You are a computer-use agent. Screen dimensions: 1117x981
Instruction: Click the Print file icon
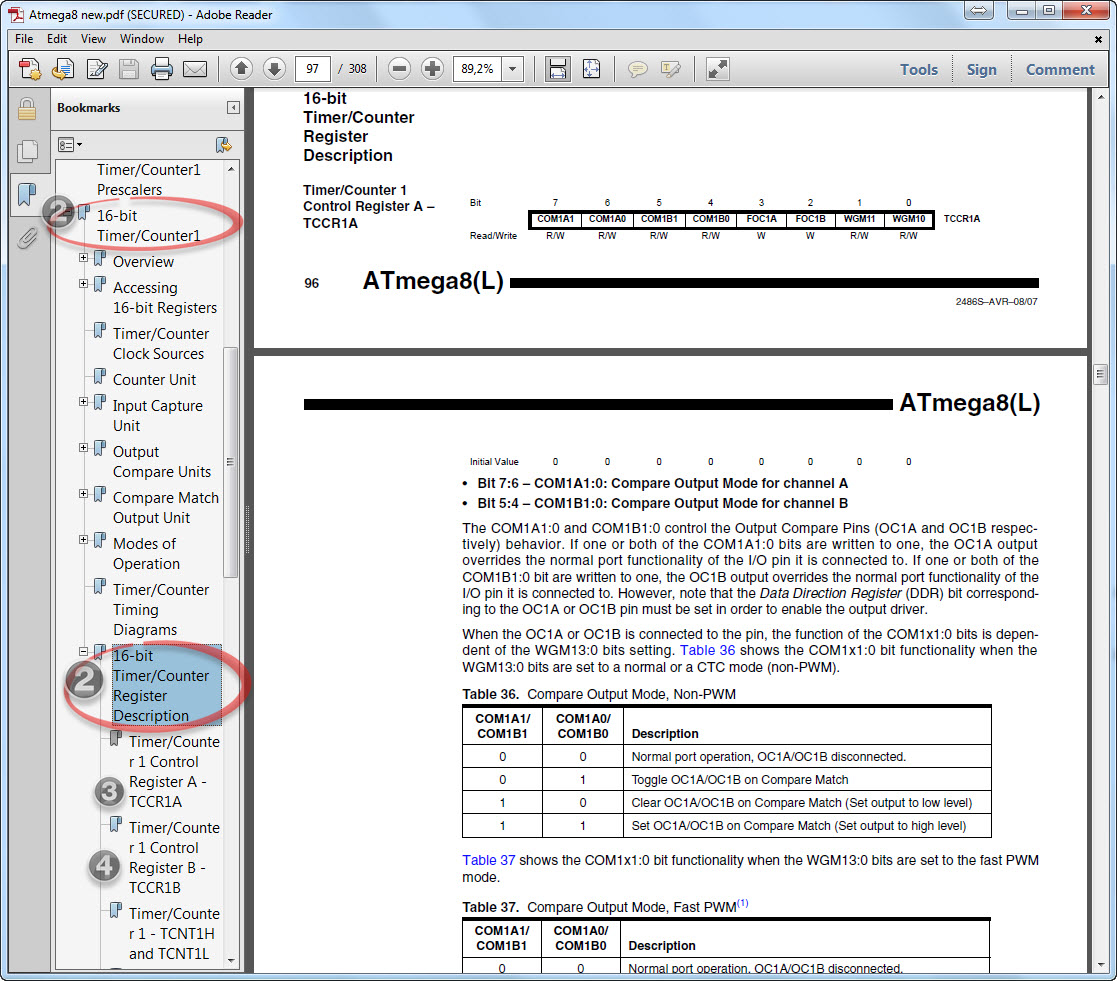[162, 69]
